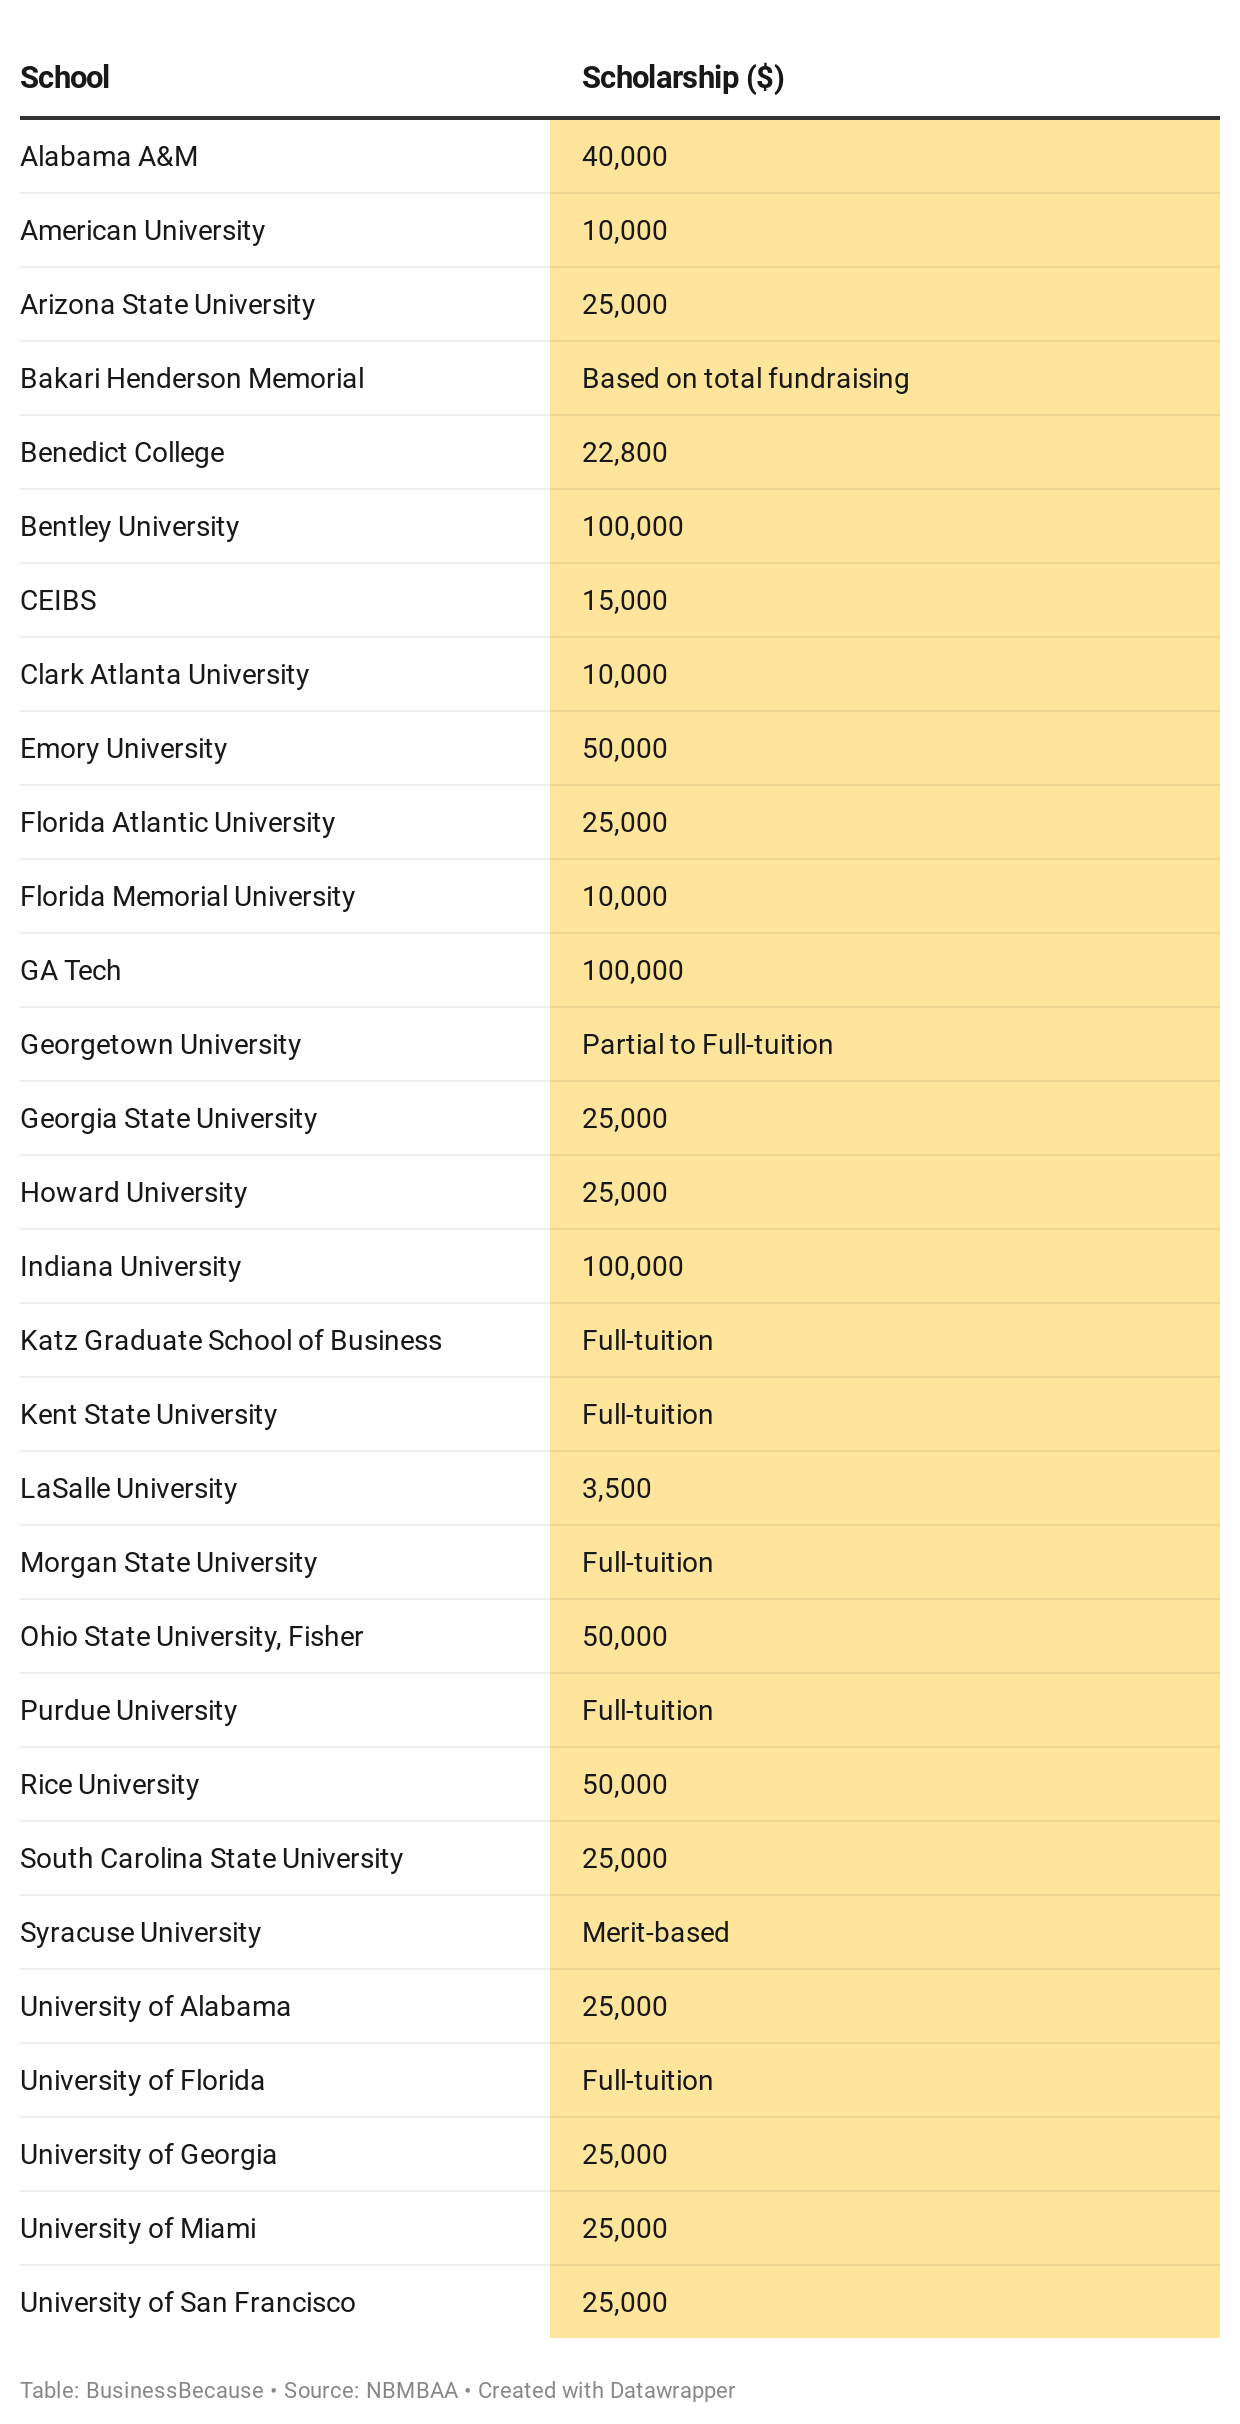
Task: Click University of San Francisco row label
Action: (188, 2303)
